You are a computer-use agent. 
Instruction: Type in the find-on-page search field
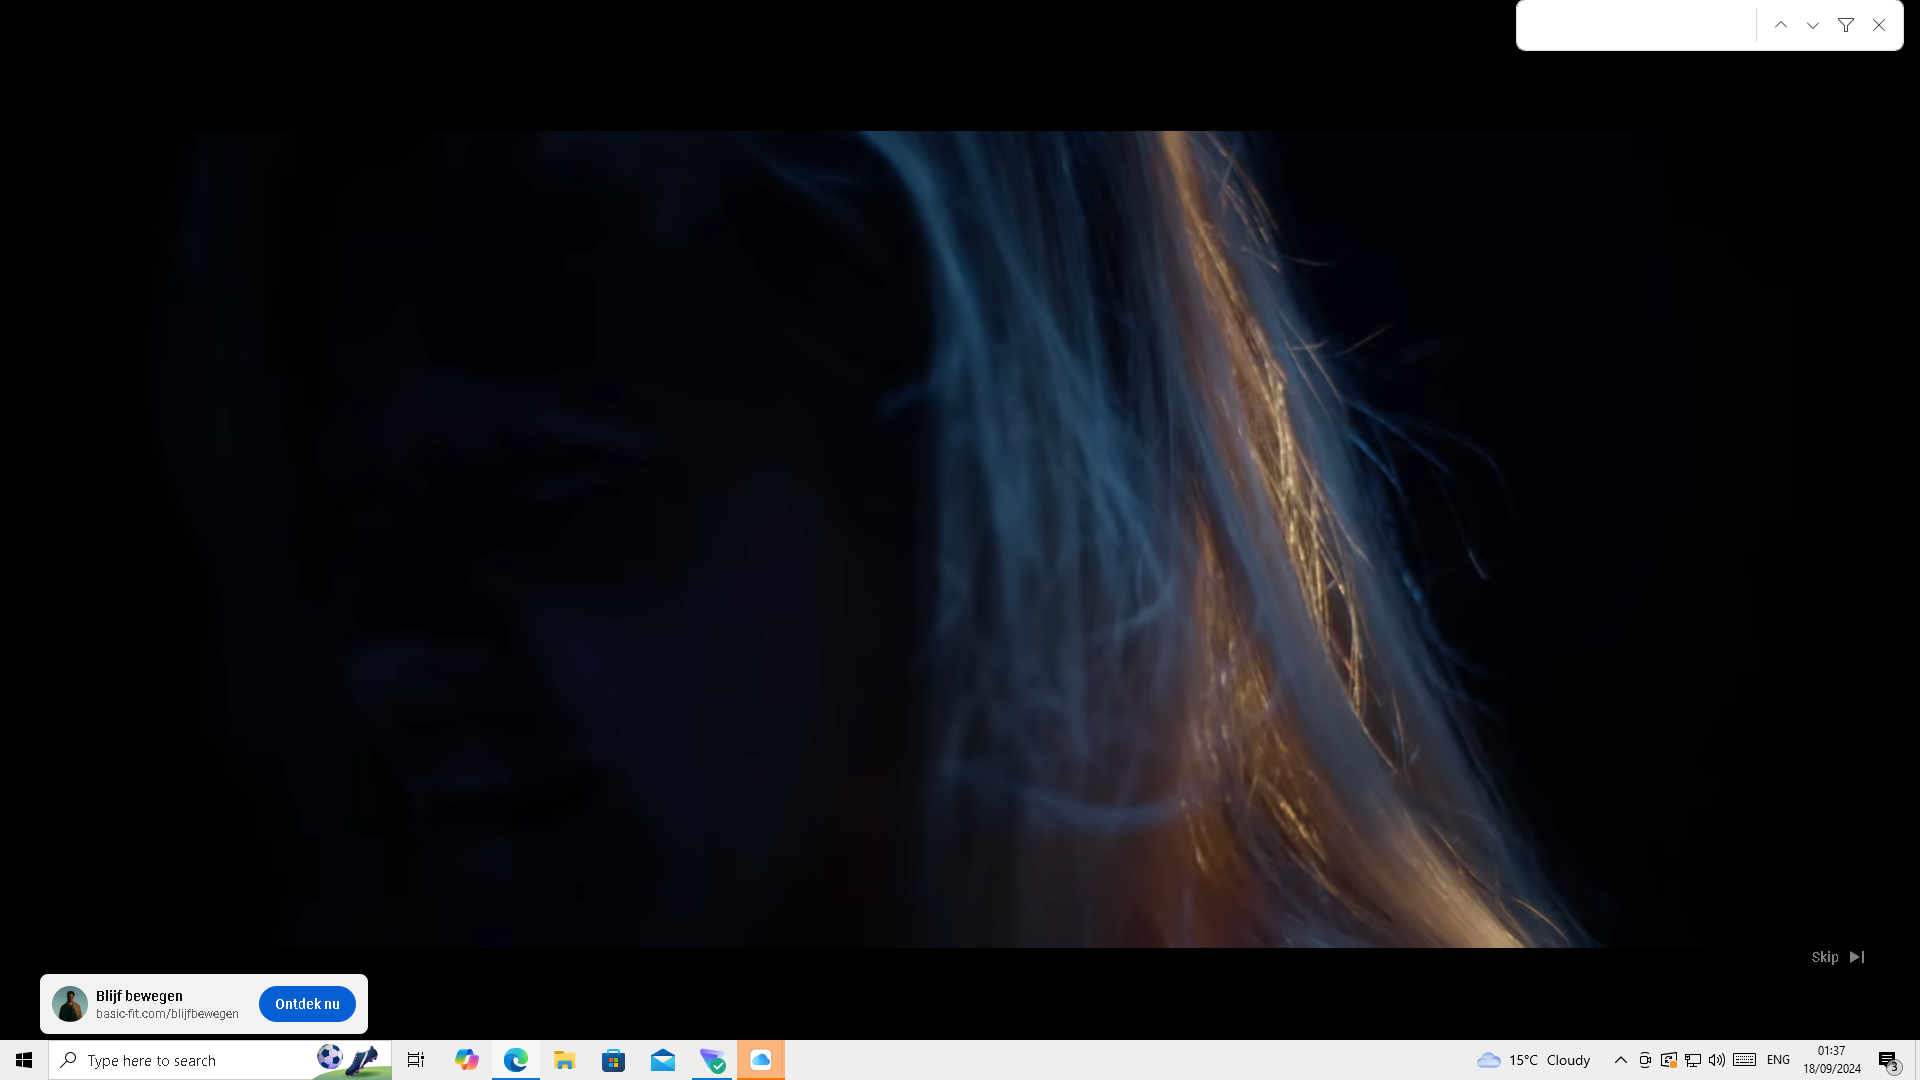[x=1636, y=26]
